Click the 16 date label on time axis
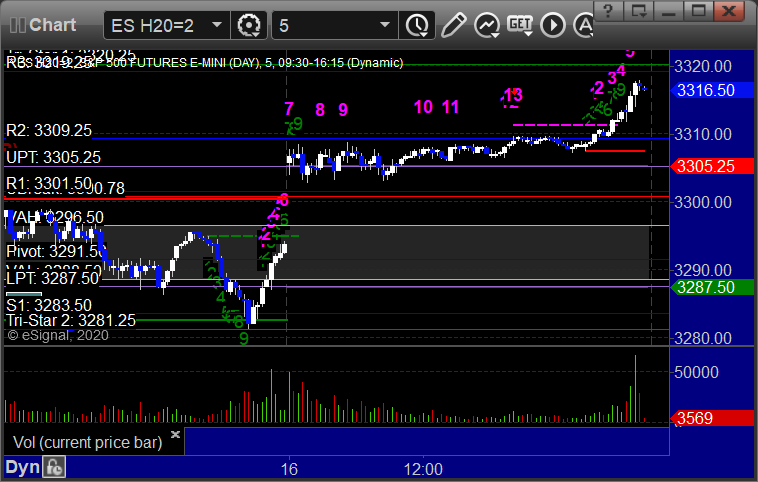This screenshot has height=482, width=758. pyautogui.click(x=289, y=469)
